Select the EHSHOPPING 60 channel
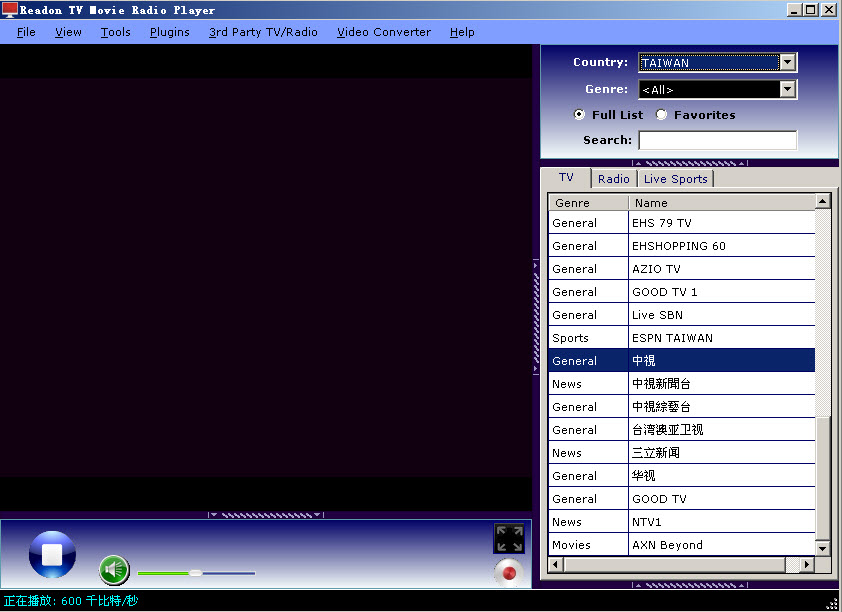Image resolution: width=842 pixels, height=612 pixels. pos(681,246)
